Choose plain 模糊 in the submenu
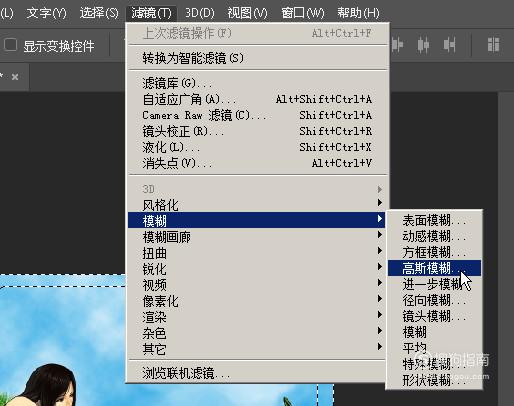This screenshot has width=514, height=406. pyautogui.click(x=434, y=332)
